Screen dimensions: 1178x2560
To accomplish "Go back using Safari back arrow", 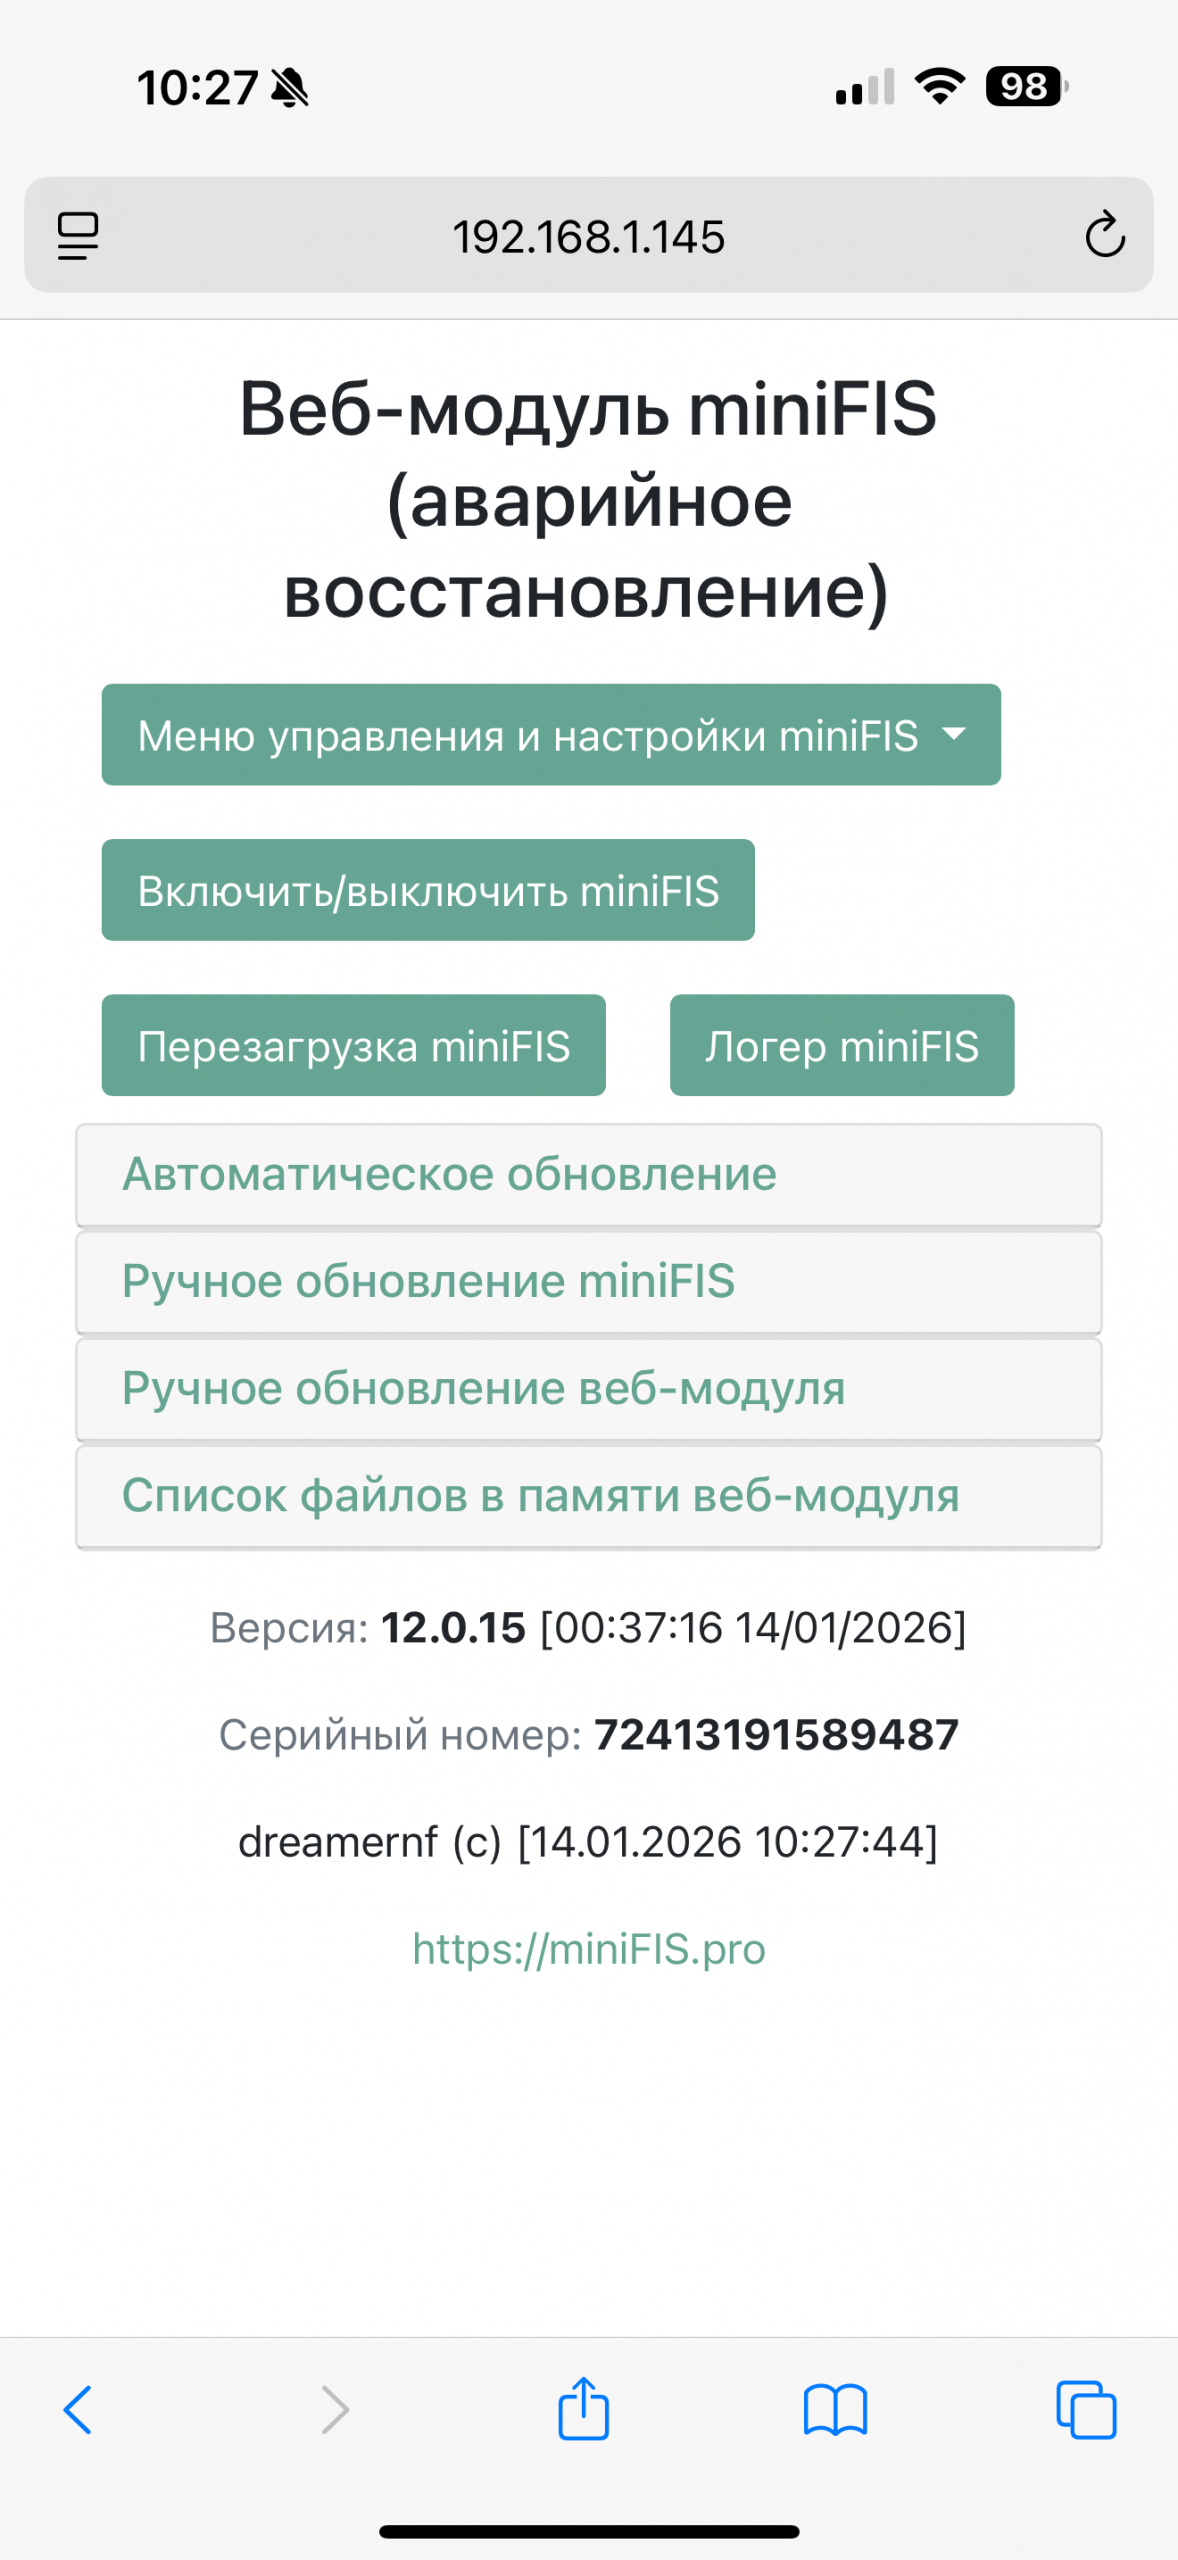I will 78,2409.
